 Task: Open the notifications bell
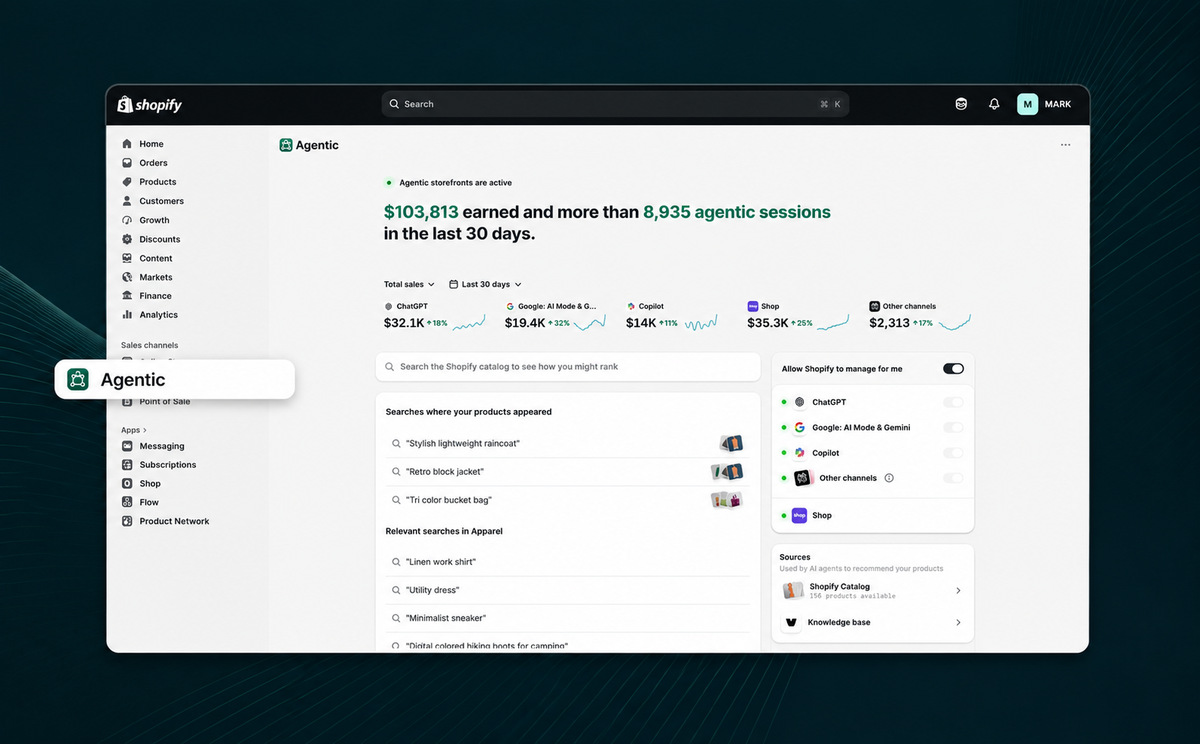[x=994, y=104]
